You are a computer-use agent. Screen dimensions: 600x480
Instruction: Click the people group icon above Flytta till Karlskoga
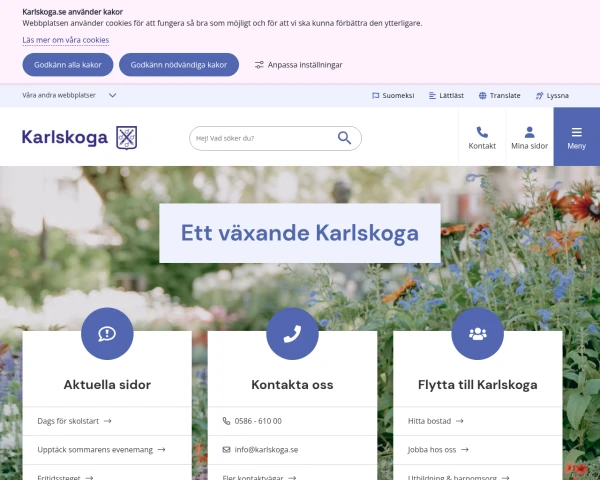[478, 333]
